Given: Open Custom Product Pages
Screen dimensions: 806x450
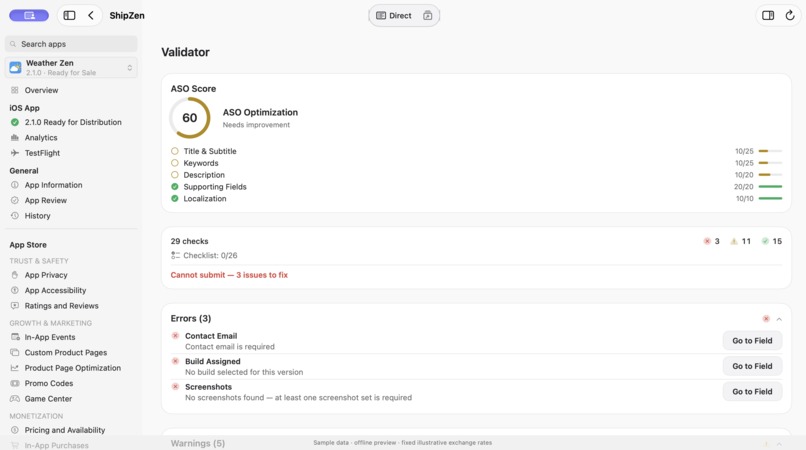Looking at the screenshot, I should 66,352.
